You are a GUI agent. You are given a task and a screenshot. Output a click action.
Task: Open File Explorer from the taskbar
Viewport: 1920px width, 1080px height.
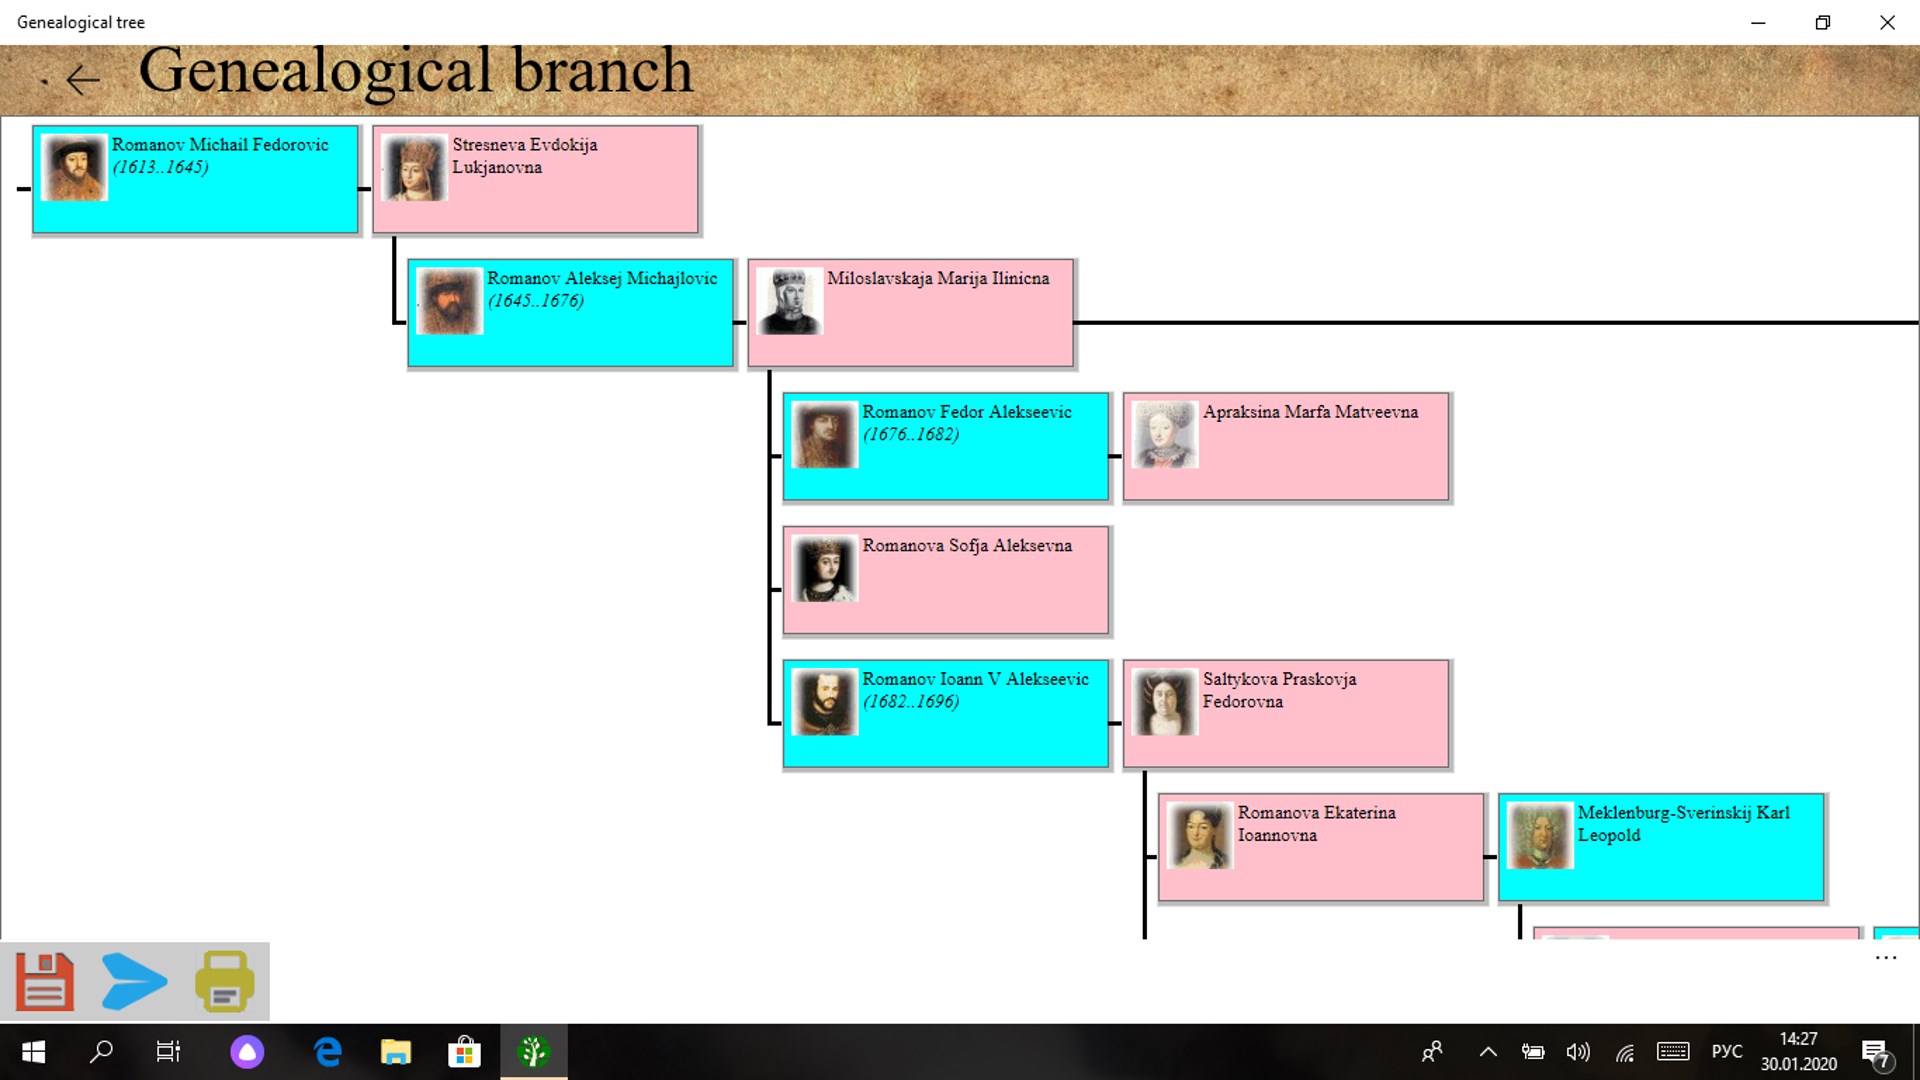(396, 1051)
